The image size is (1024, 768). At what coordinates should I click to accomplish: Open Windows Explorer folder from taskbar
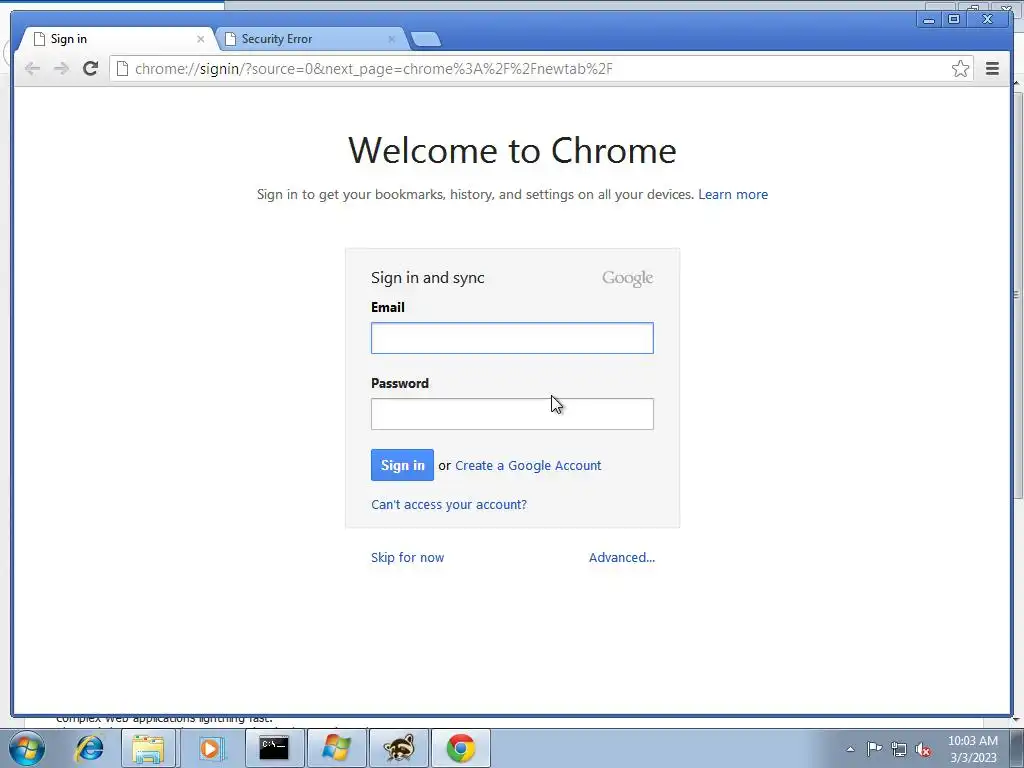(148, 748)
